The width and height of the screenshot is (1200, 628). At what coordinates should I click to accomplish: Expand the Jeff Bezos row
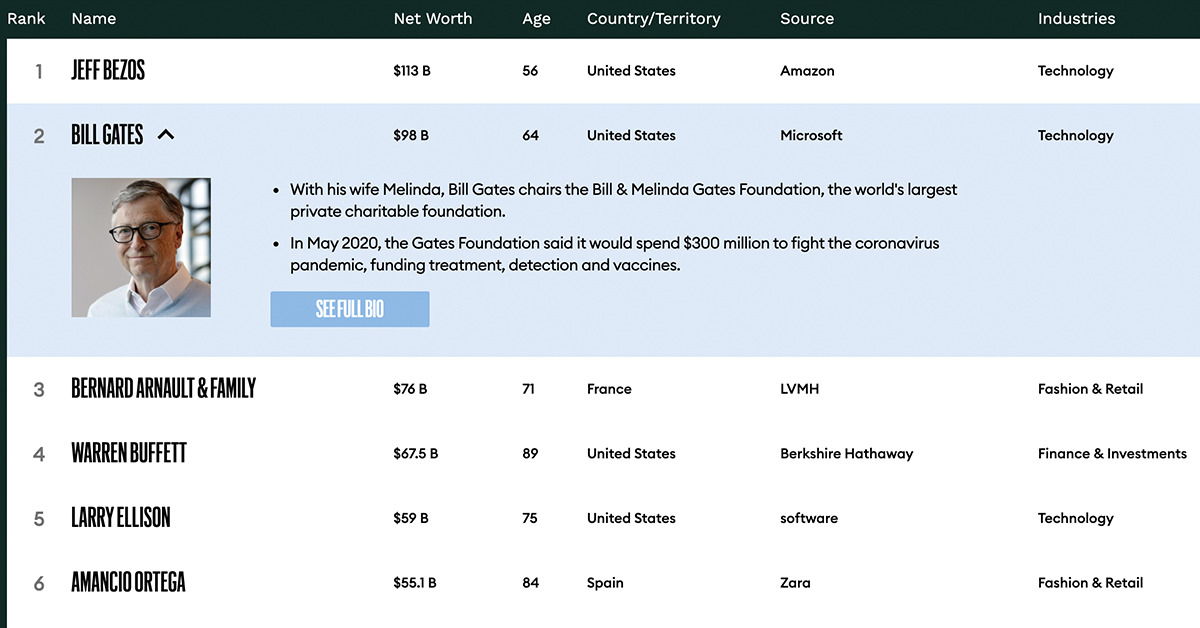coord(108,71)
